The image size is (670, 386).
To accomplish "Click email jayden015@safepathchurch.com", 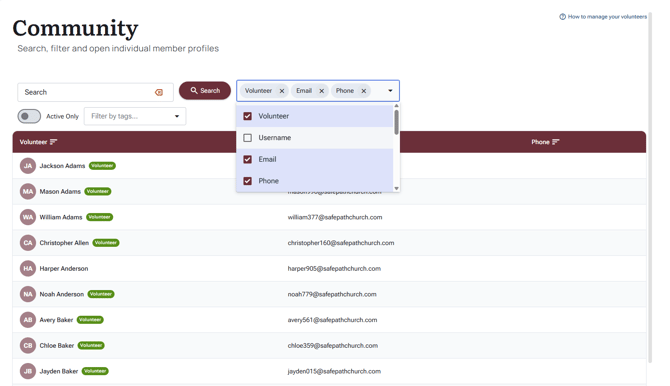I will (334, 371).
